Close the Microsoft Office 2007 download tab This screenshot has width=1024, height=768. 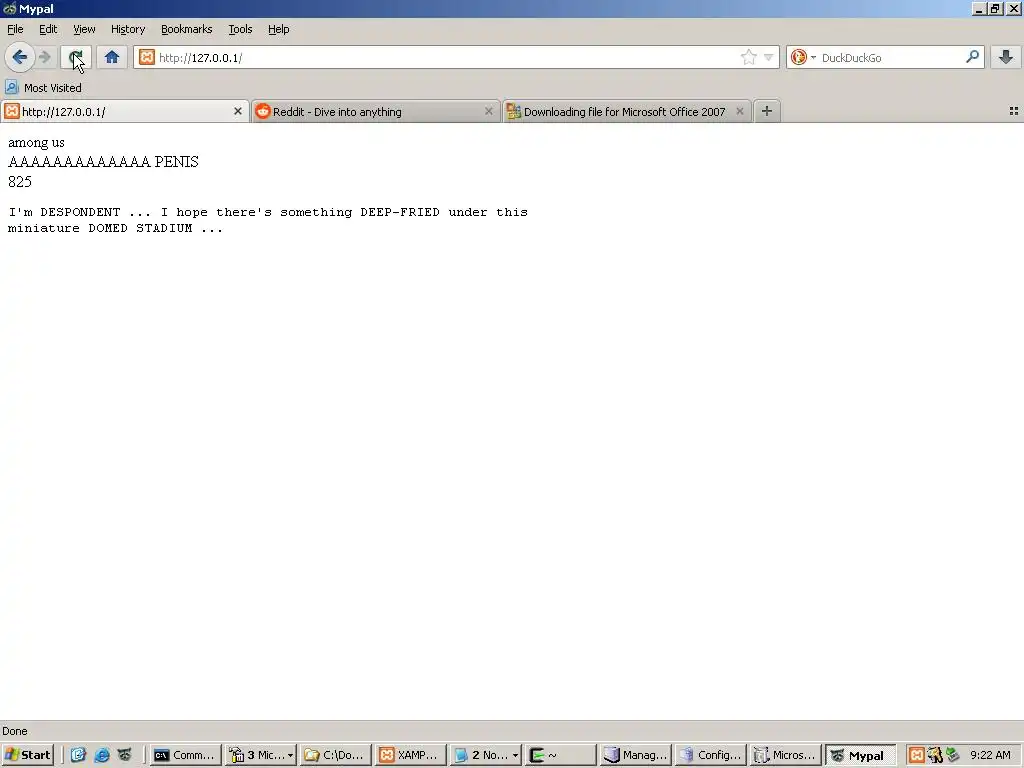tap(739, 112)
